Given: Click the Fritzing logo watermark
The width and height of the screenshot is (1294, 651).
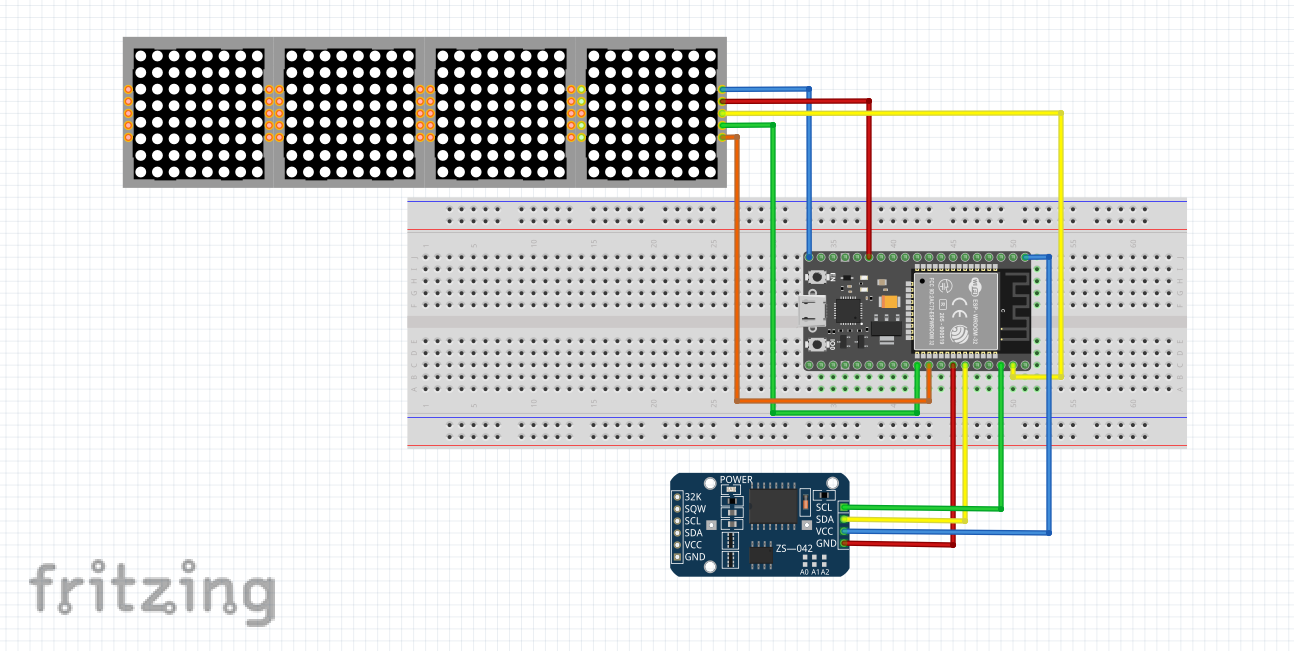Looking at the screenshot, I should click(x=152, y=590).
